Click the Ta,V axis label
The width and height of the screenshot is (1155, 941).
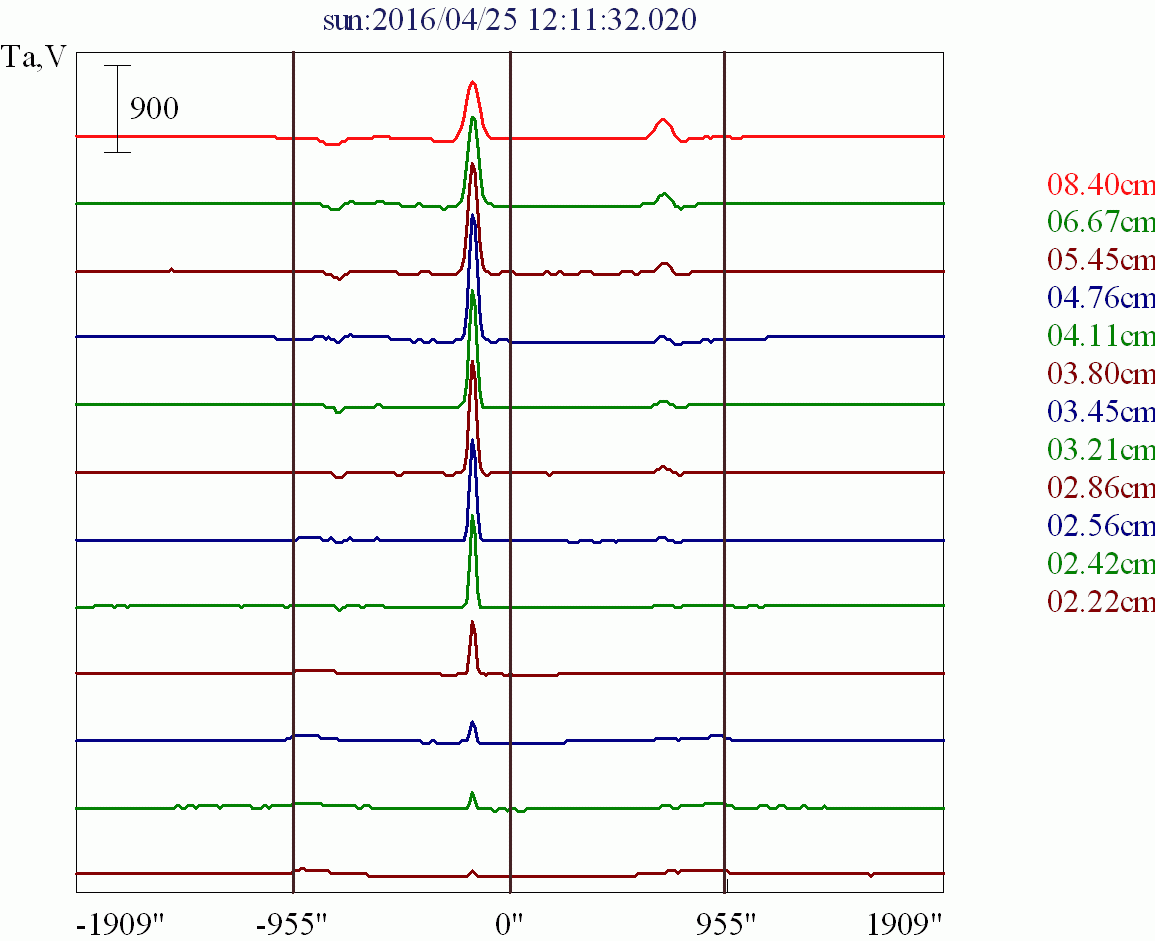point(34,57)
